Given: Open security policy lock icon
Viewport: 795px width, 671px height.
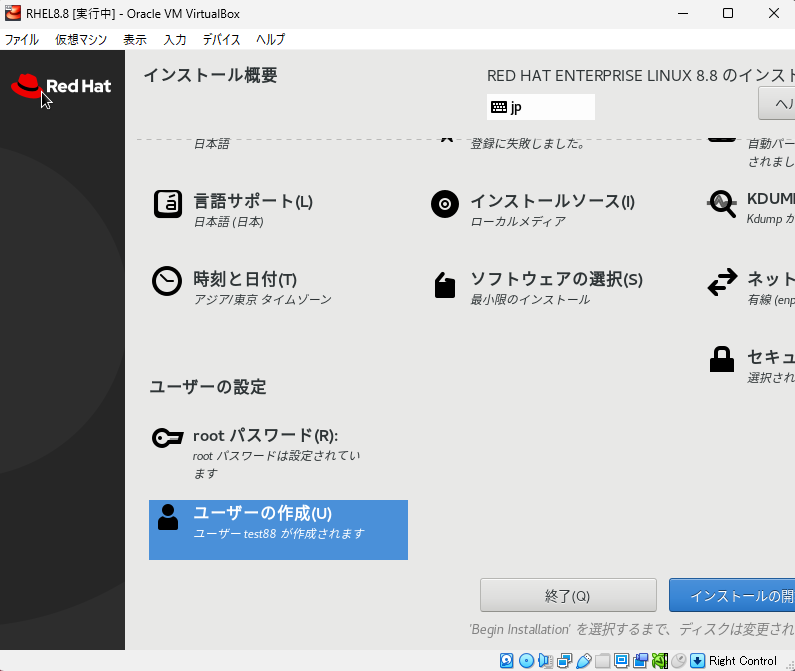Looking at the screenshot, I should pos(721,359).
